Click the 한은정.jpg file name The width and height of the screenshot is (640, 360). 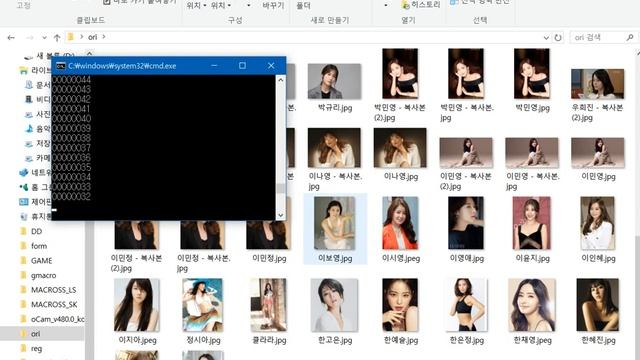467,340
